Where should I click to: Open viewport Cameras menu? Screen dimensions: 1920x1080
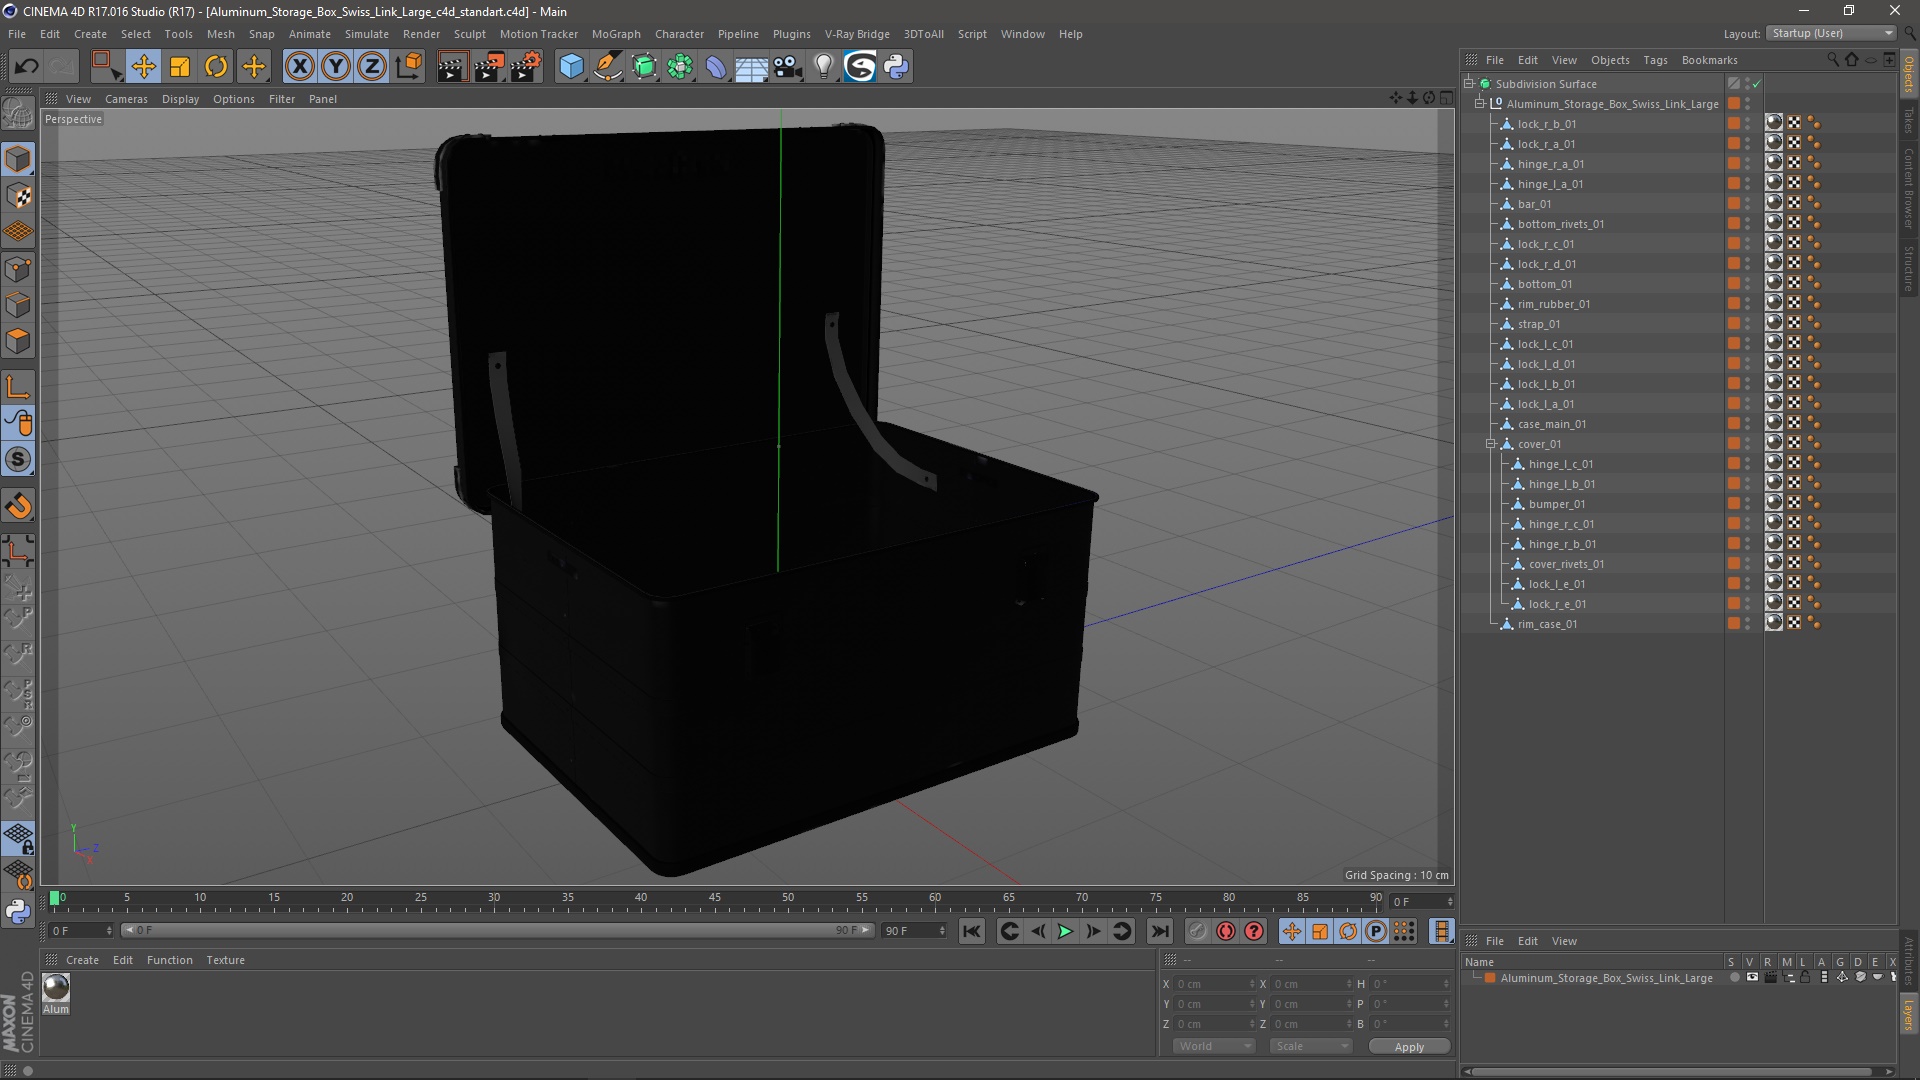[126, 99]
